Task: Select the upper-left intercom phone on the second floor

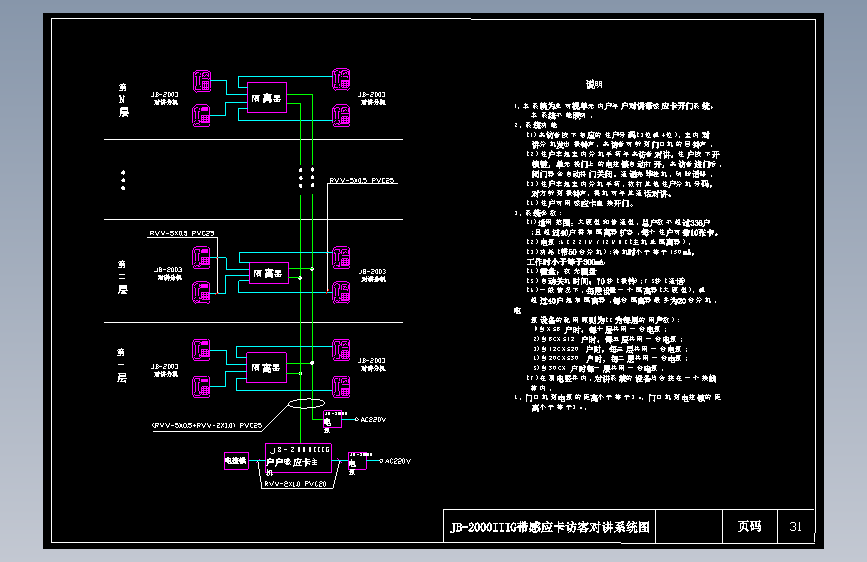Action: tap(201, 258)
